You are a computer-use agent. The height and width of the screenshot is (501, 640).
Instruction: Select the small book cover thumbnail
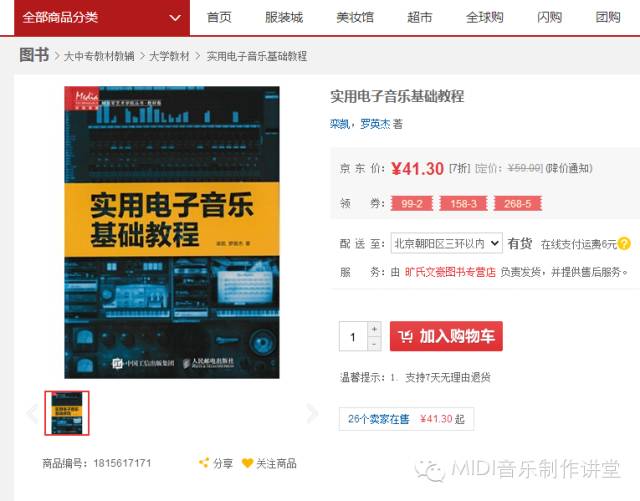tap(67, 413)
